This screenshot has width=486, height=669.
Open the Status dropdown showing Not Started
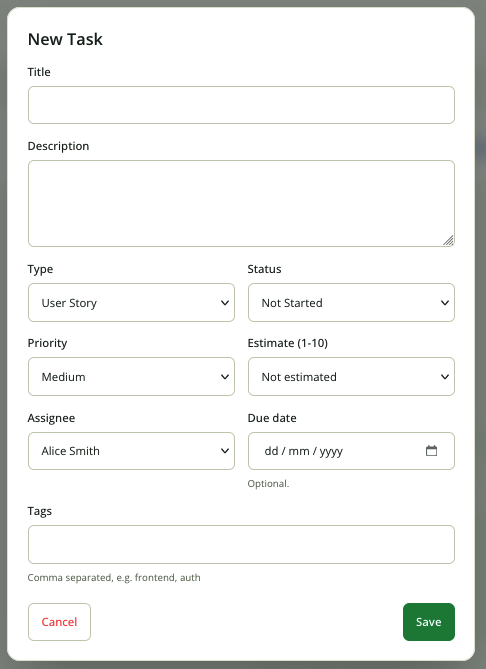pos(351,303)
